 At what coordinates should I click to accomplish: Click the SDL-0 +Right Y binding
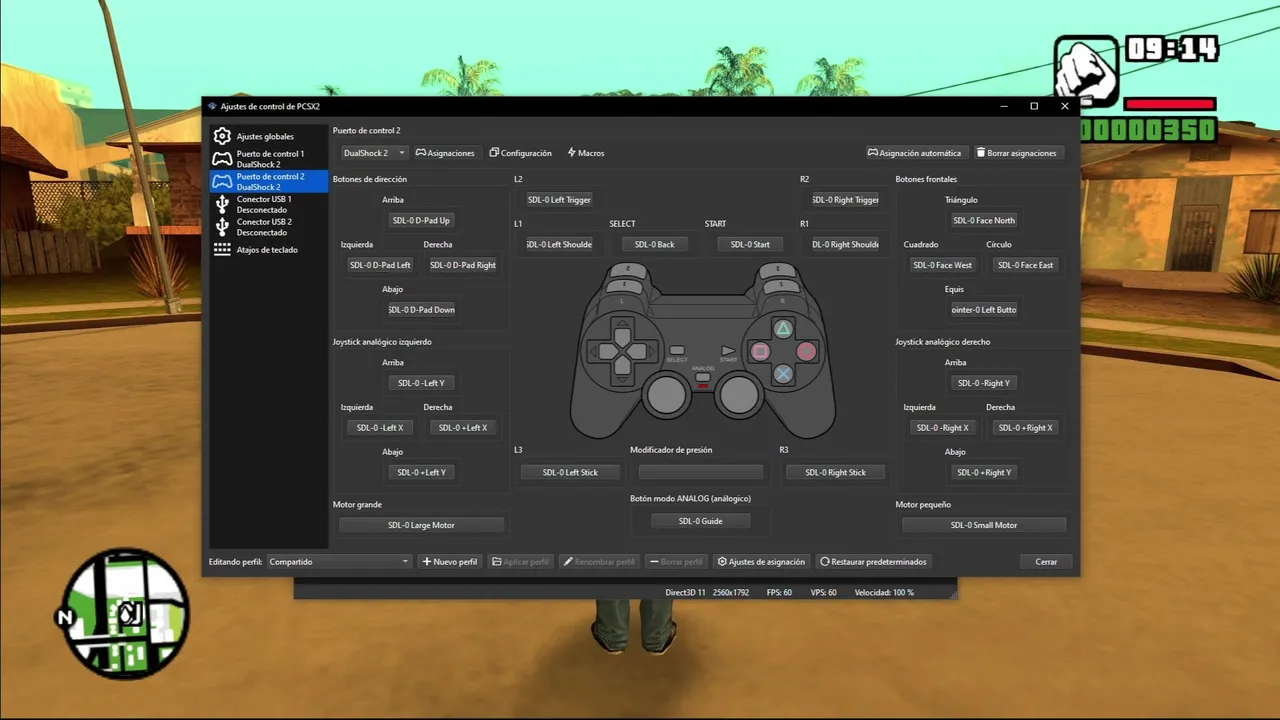pos(984,472)
